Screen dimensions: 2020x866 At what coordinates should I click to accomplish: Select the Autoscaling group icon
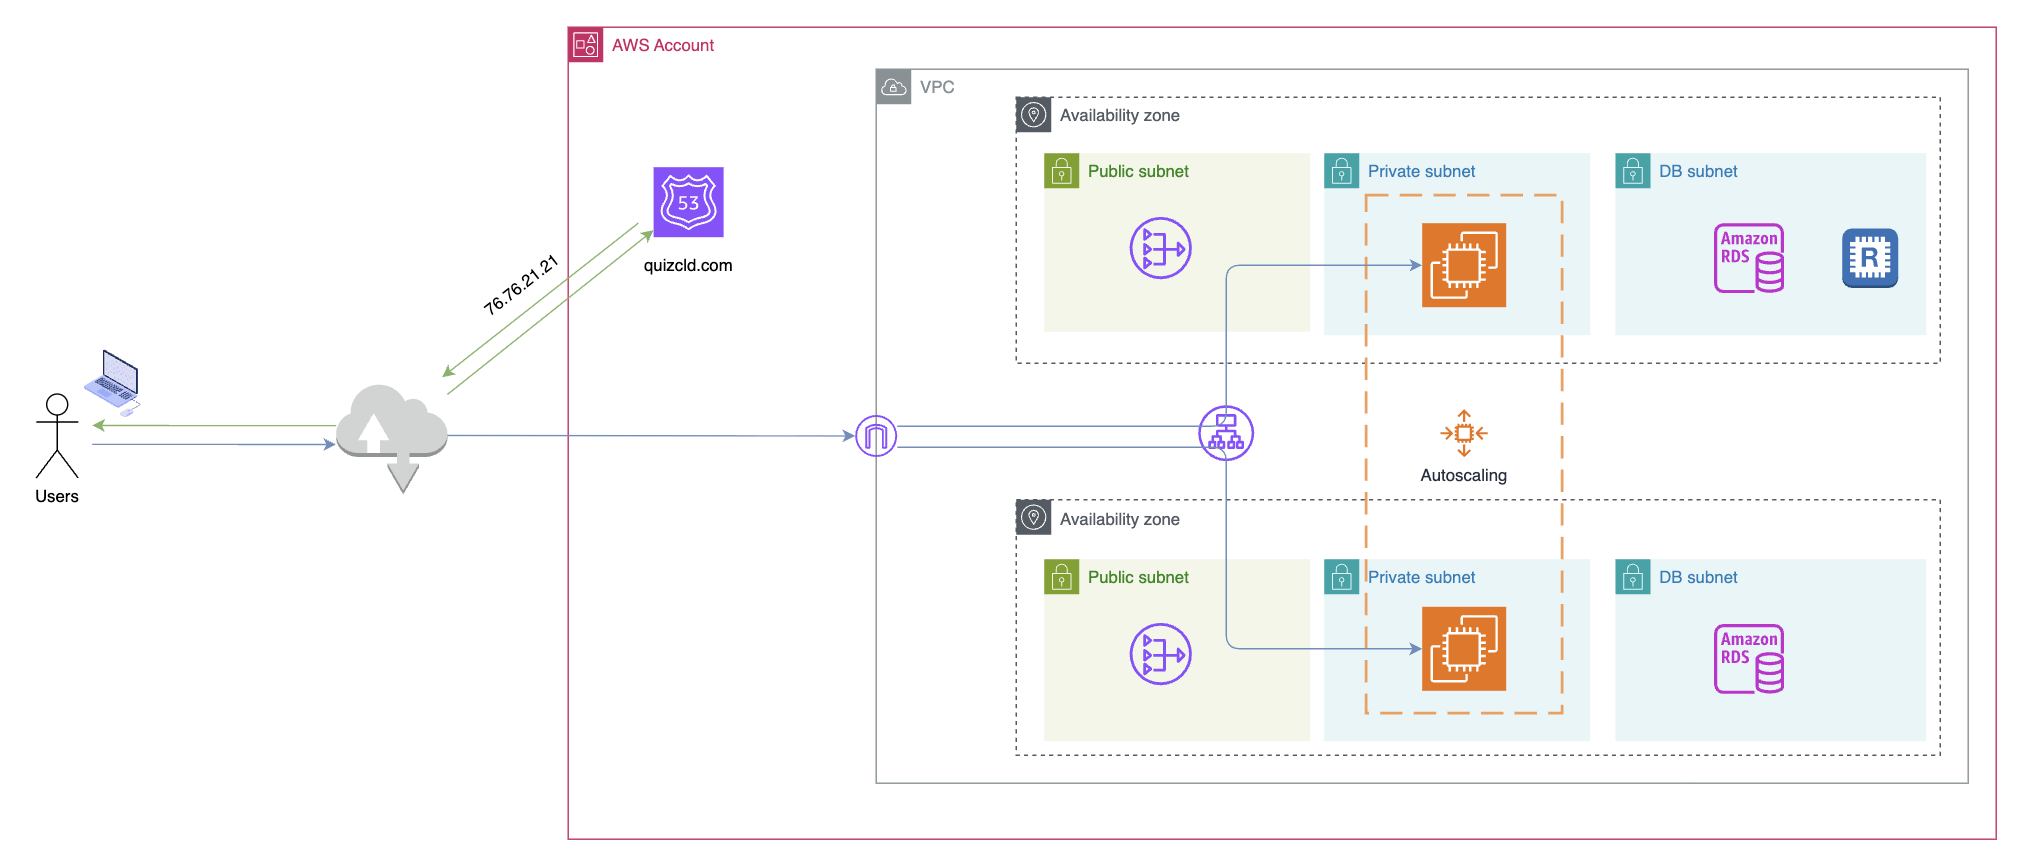coord(1463,433)
